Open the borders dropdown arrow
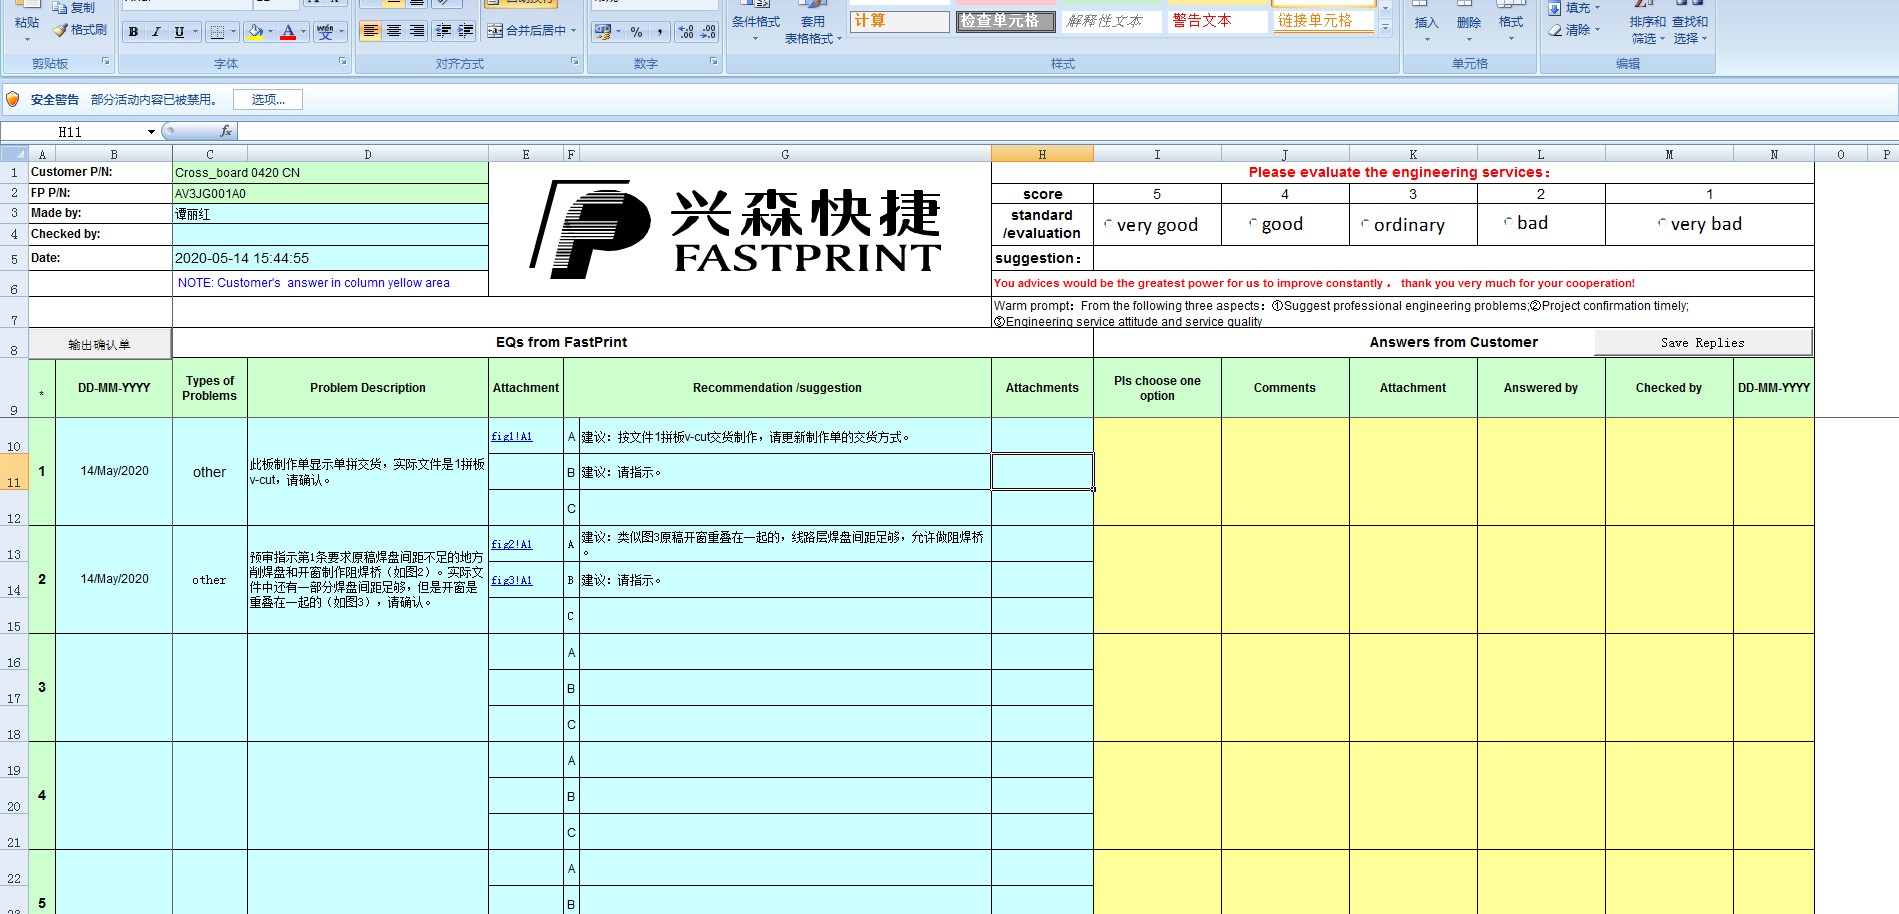Screen dimensions: 1899x914 click(x=233, y=32)
